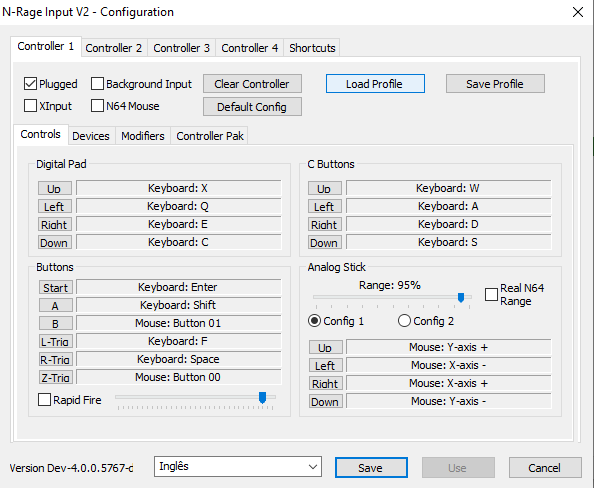Click the Start assignment button
The image size is (594, 488).
(56, 287)
